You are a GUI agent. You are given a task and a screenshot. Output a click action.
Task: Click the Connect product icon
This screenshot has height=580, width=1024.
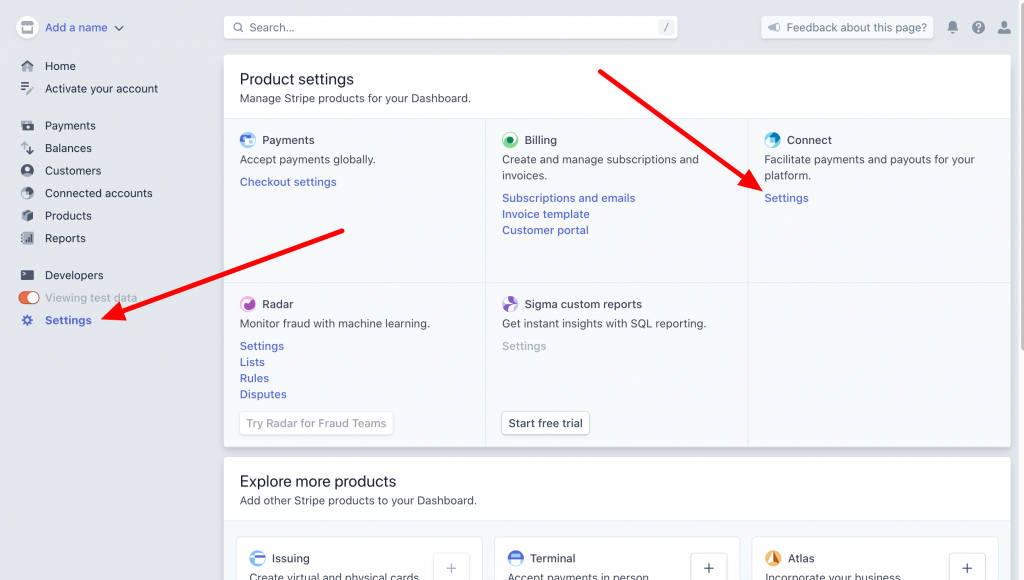click(x=773, y=140)
